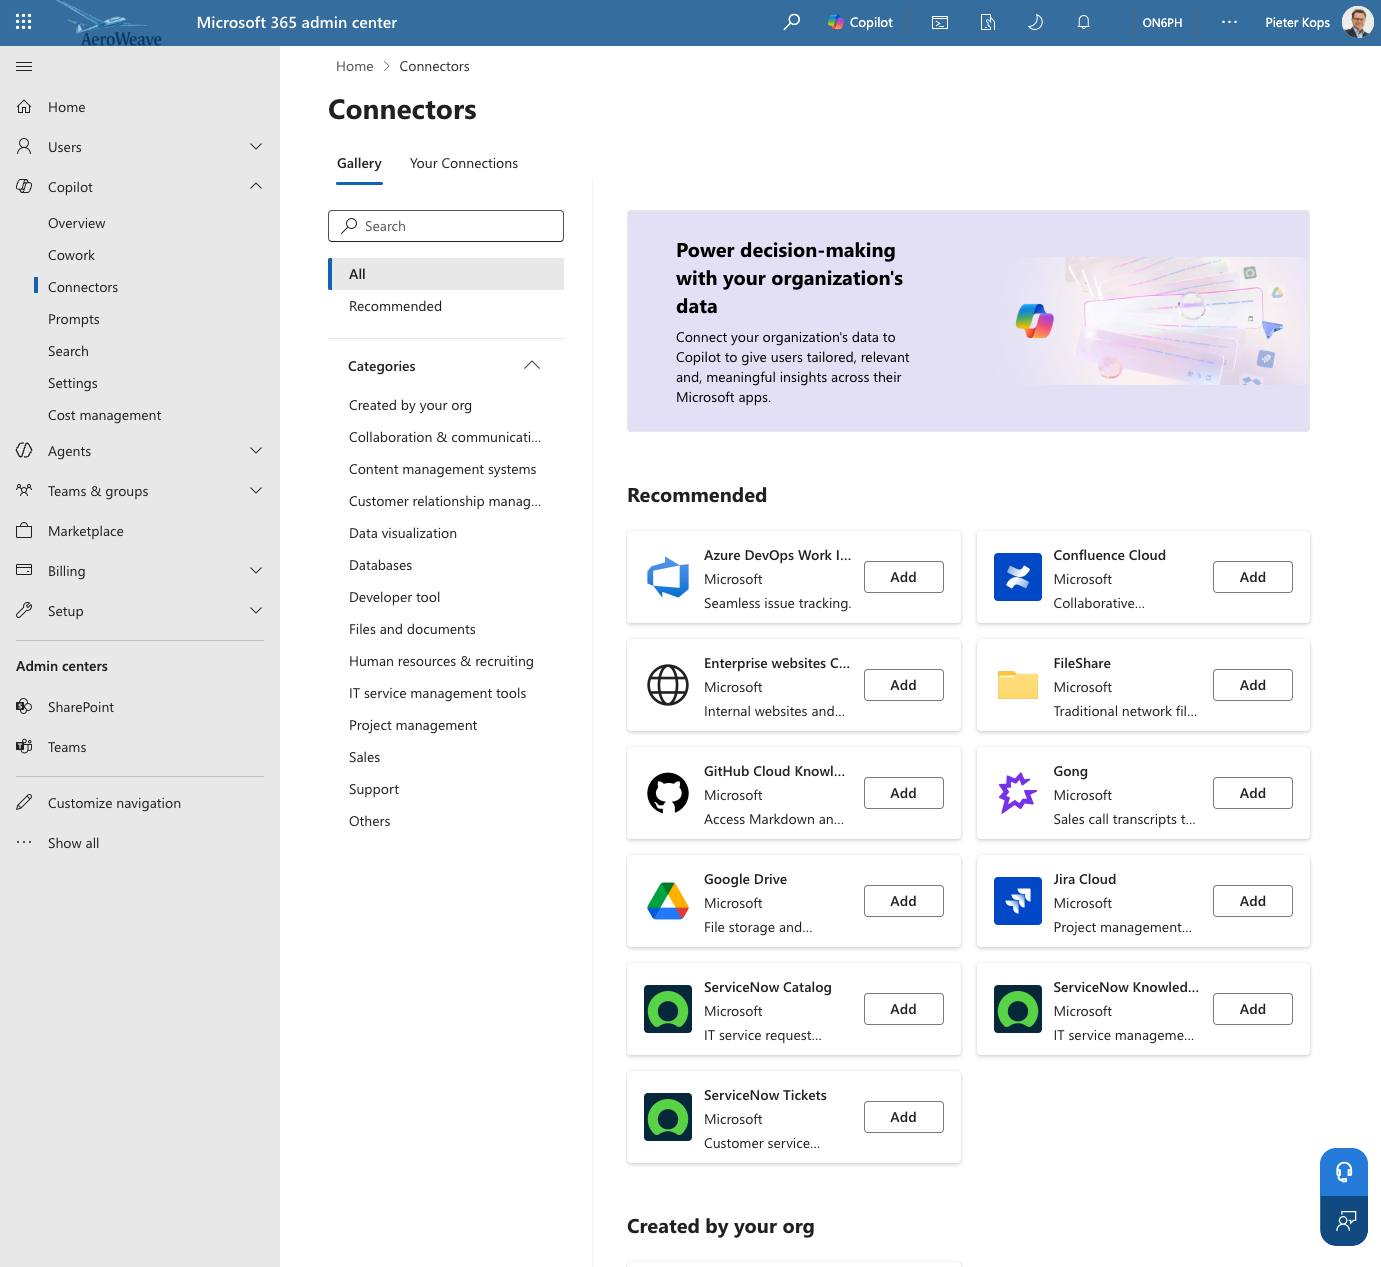Expand the Billing navigation group
1381x1267 pixels.
coord(256,571)
